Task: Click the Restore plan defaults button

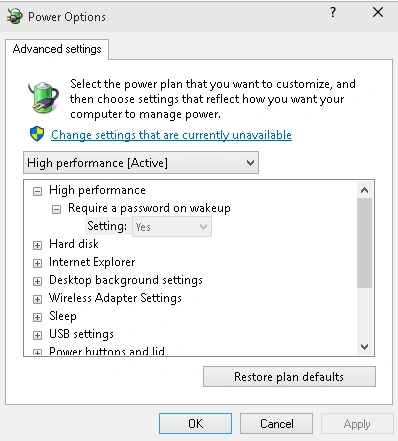Action: tap(289, 377)
